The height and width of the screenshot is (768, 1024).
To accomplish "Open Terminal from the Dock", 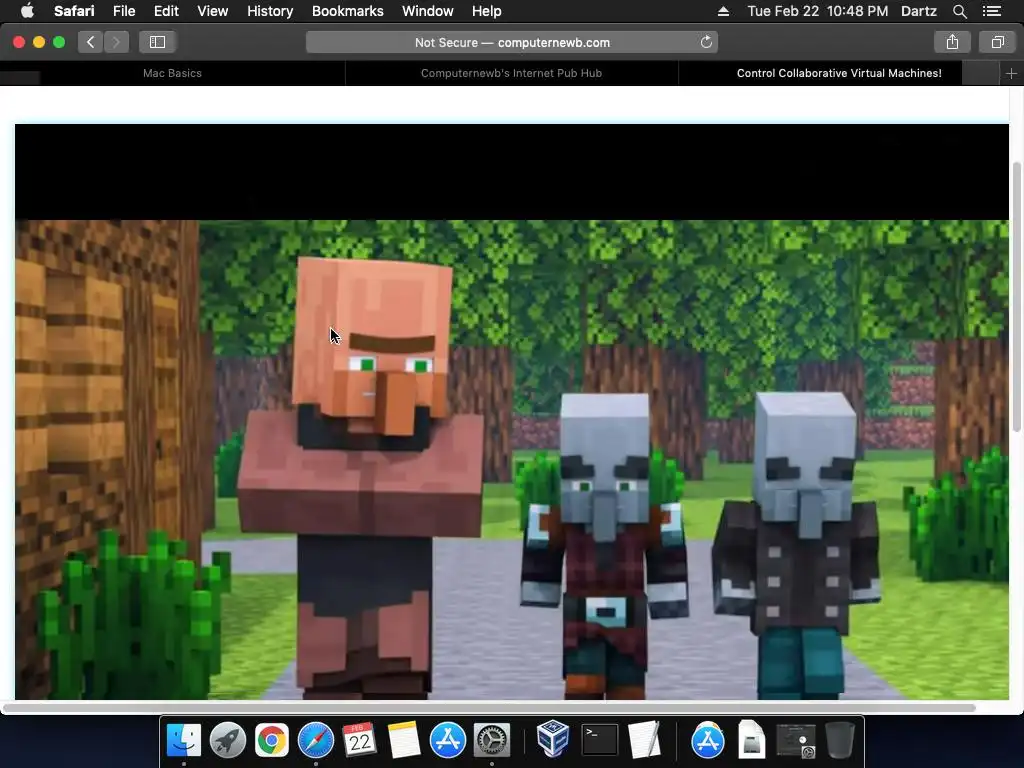I will tap(599, 740).
